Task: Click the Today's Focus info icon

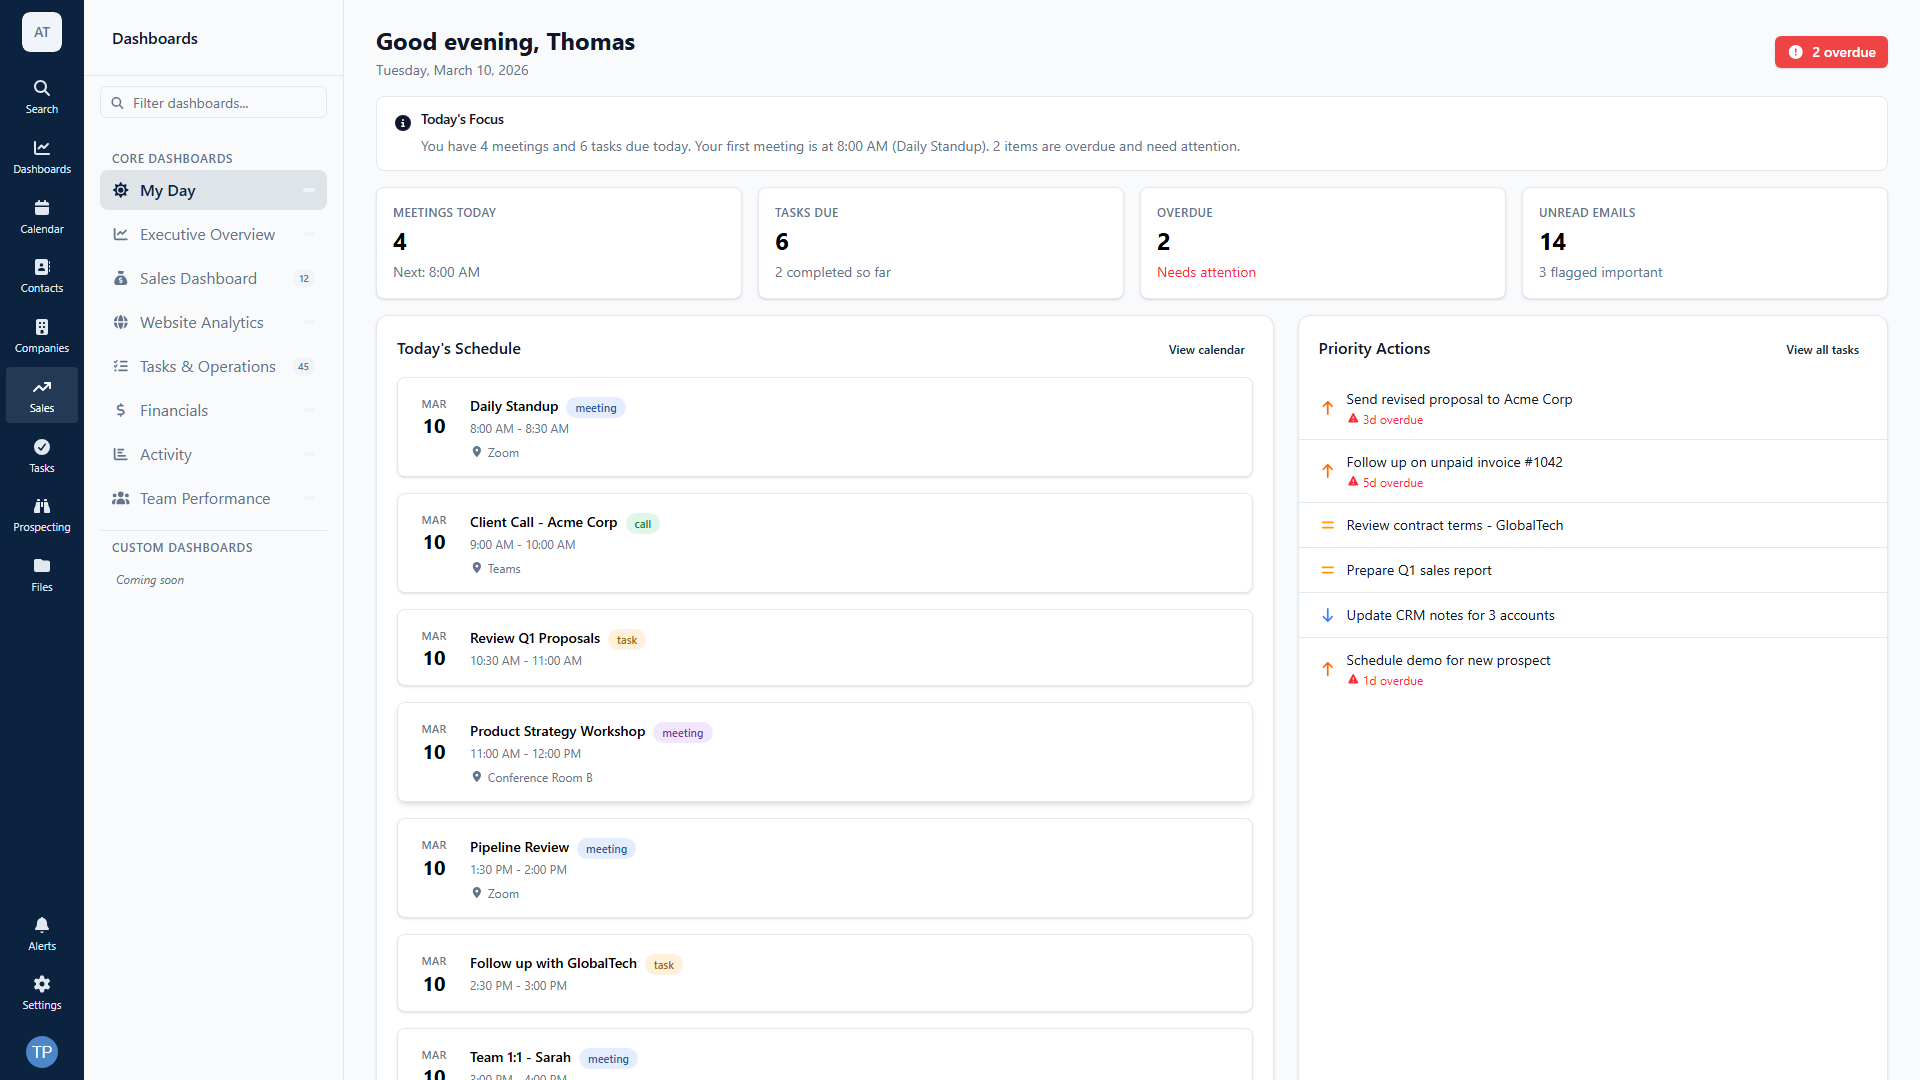Action: tap(403, 123)
